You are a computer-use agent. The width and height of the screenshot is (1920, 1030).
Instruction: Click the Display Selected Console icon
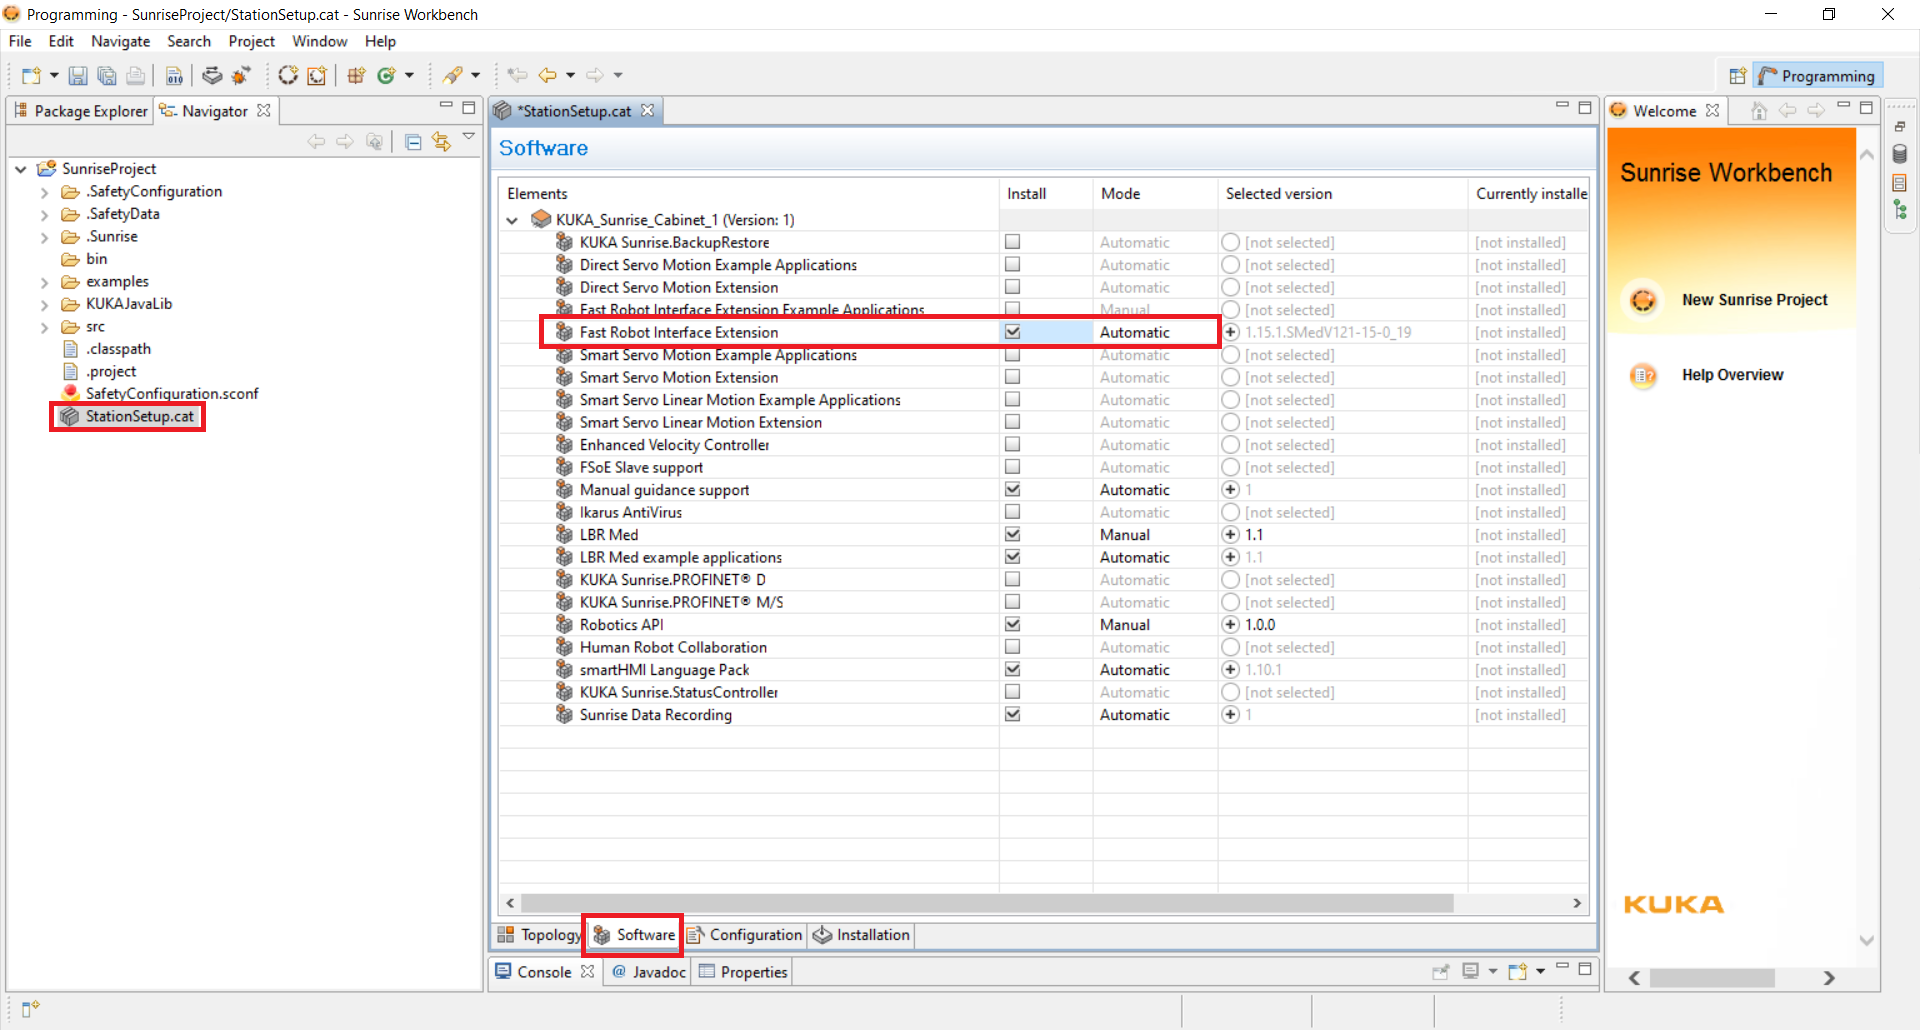(1471, 971)
